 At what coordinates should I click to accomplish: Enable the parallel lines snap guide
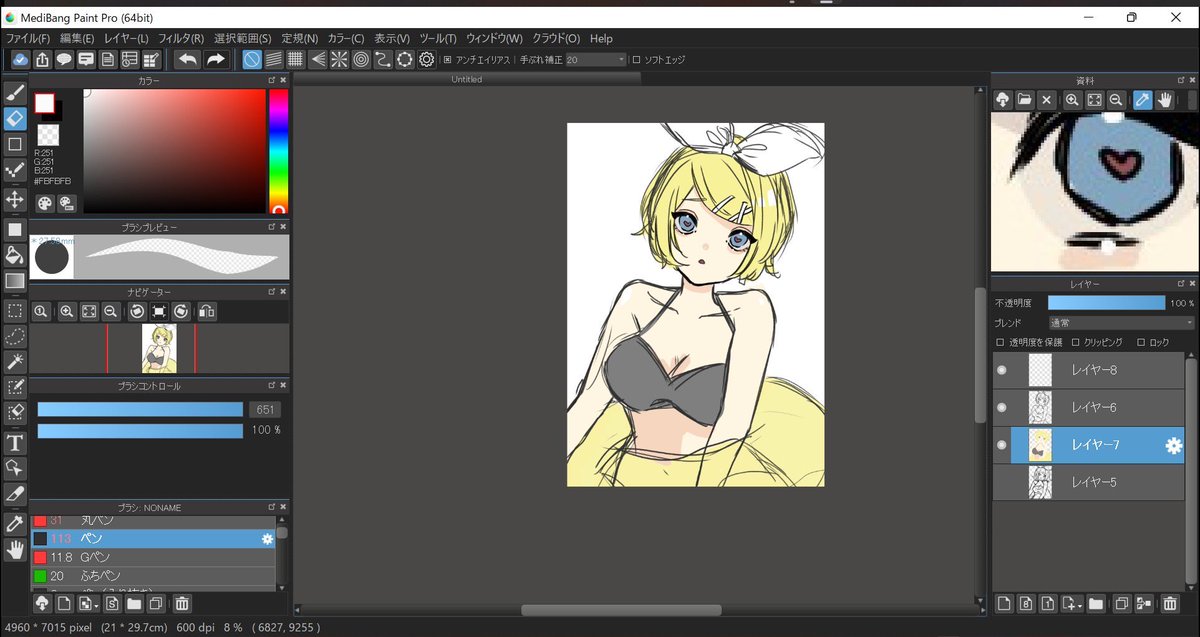coord(273,60)
